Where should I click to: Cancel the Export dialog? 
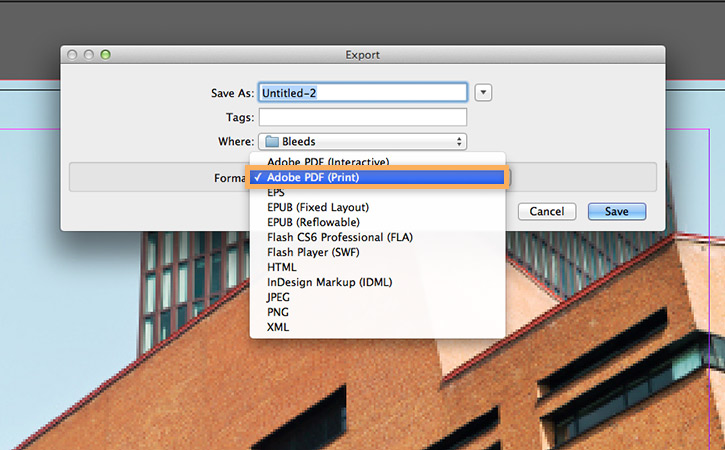(x=547, y=211)
